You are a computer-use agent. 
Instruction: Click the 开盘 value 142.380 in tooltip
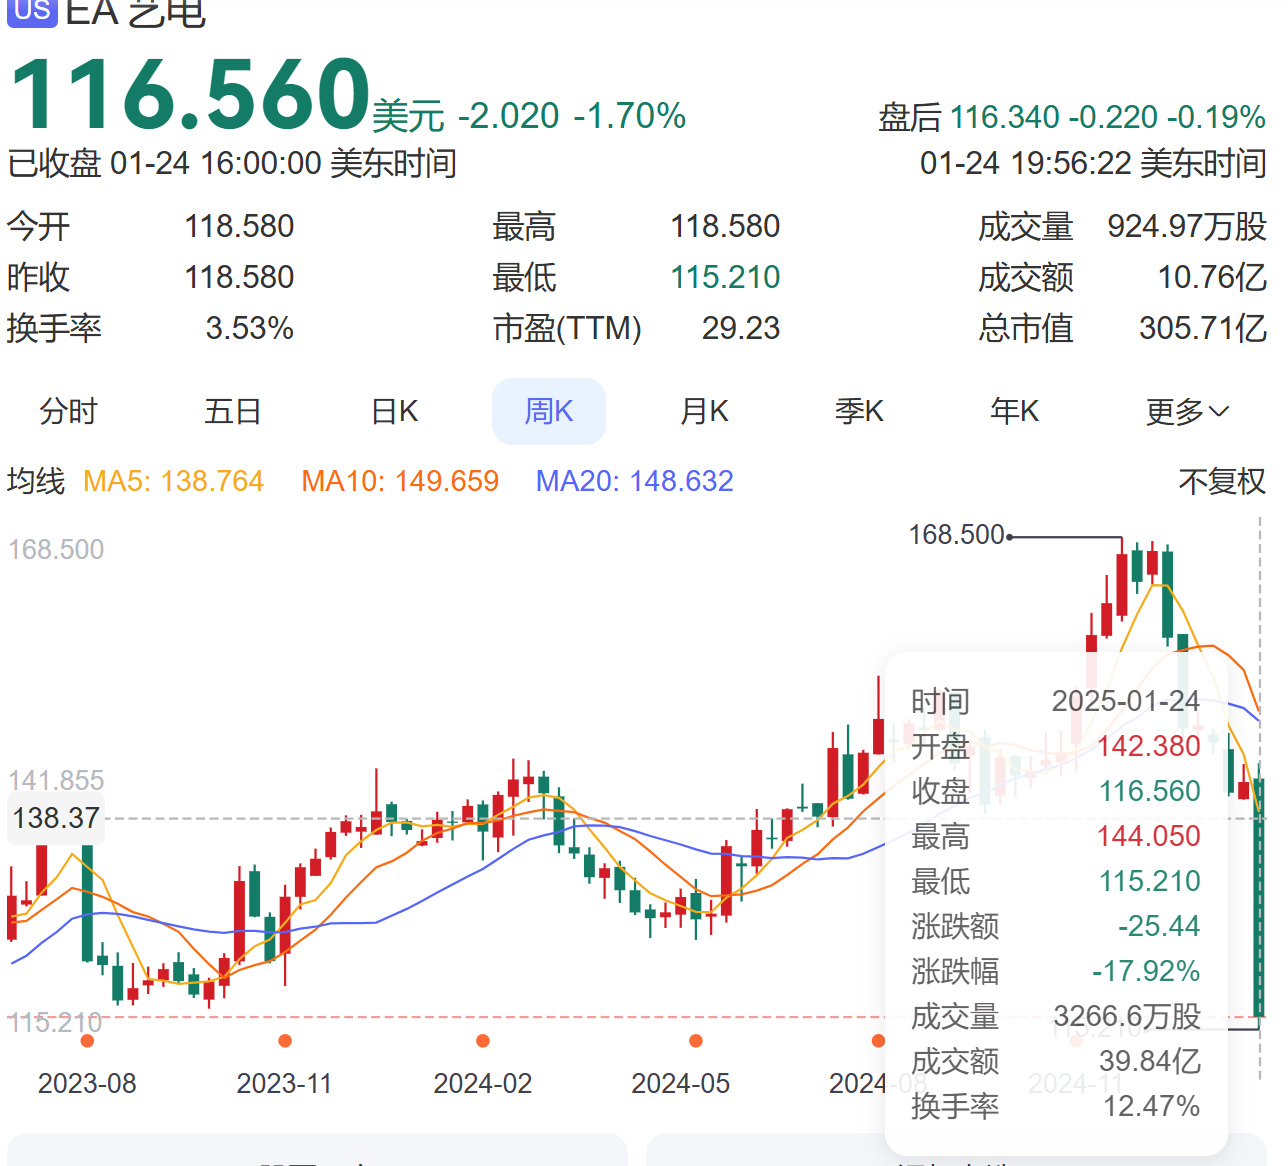coord(1149,746)
